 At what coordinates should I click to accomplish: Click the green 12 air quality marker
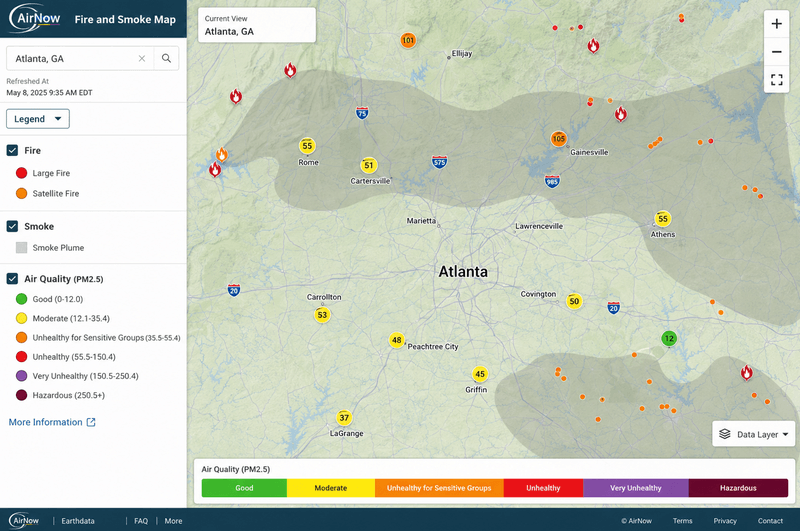point(669,338)
